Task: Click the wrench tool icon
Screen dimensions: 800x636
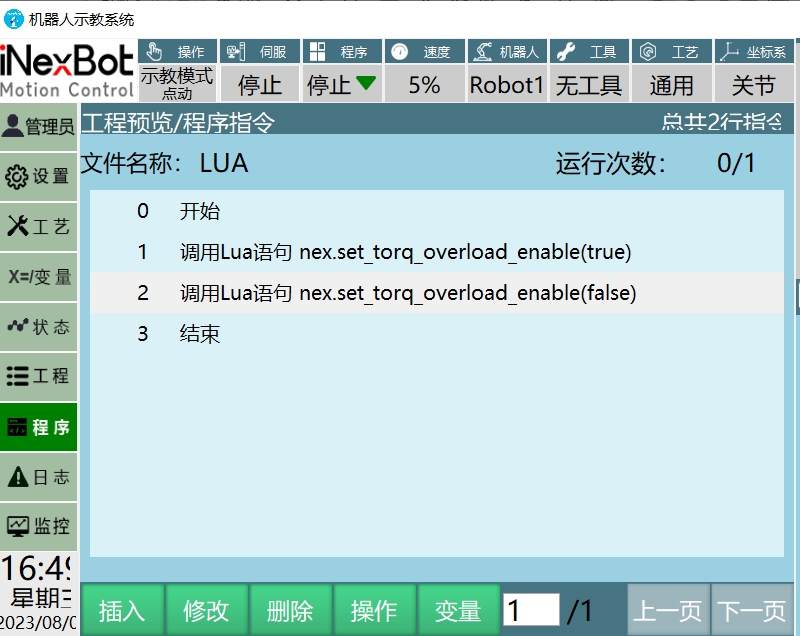Action: point(565,52)
